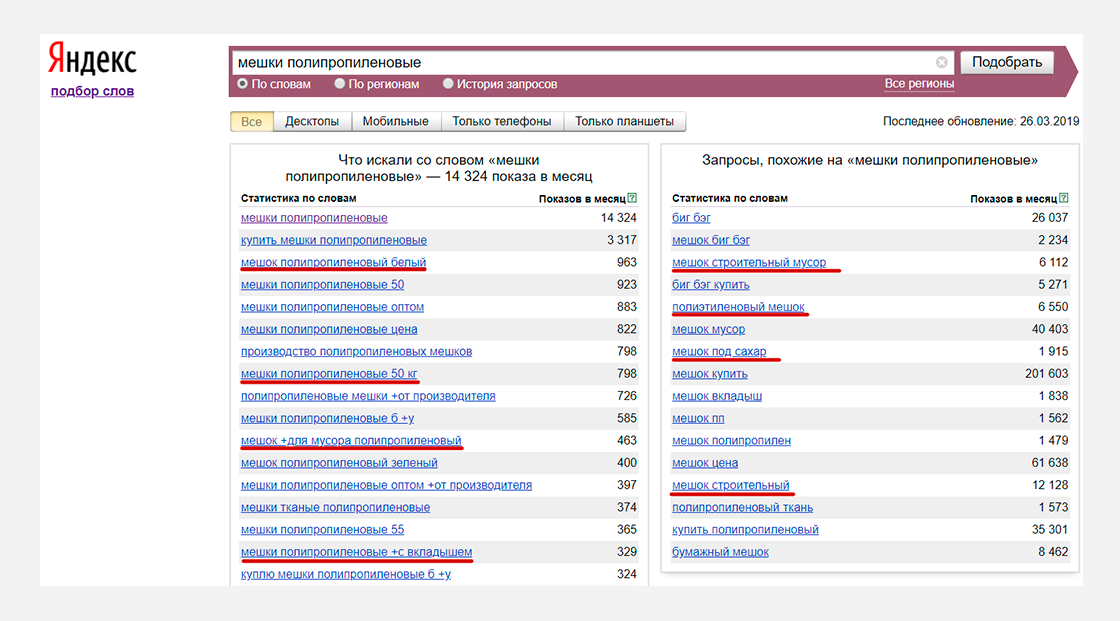Switch to the Только телефоны tab
Screen dimensions: 1120x621
pyautogui.click(x=502, y=121)
